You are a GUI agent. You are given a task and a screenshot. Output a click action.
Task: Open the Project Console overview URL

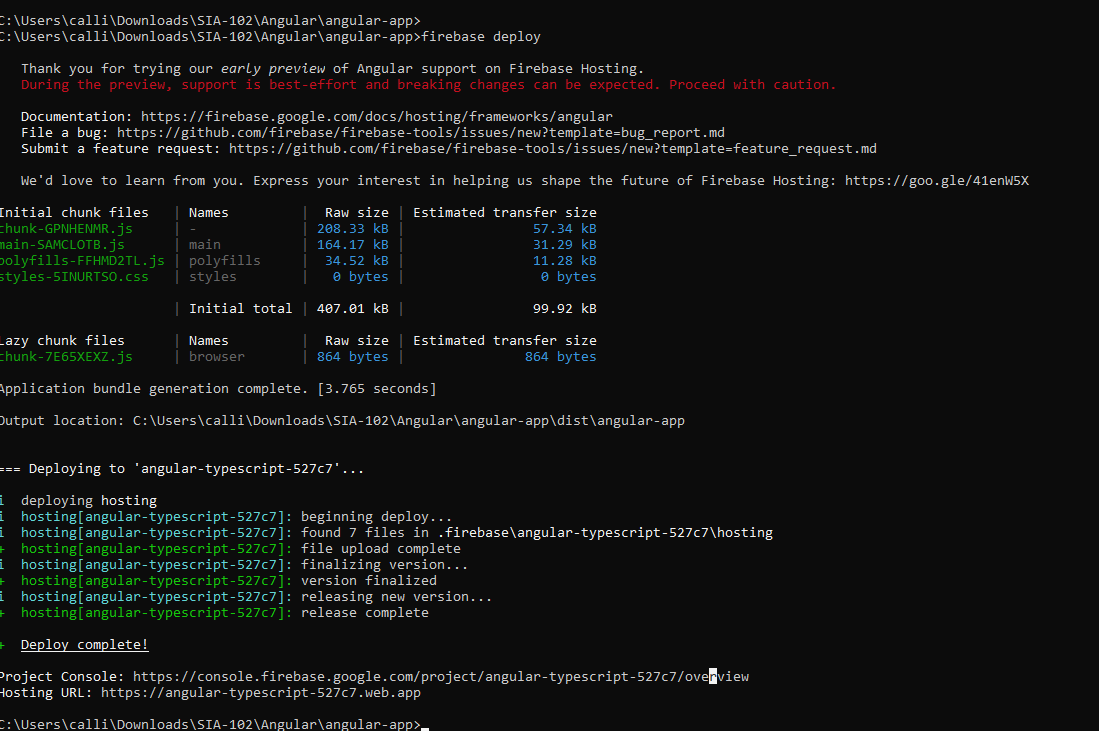pos(441,676)
